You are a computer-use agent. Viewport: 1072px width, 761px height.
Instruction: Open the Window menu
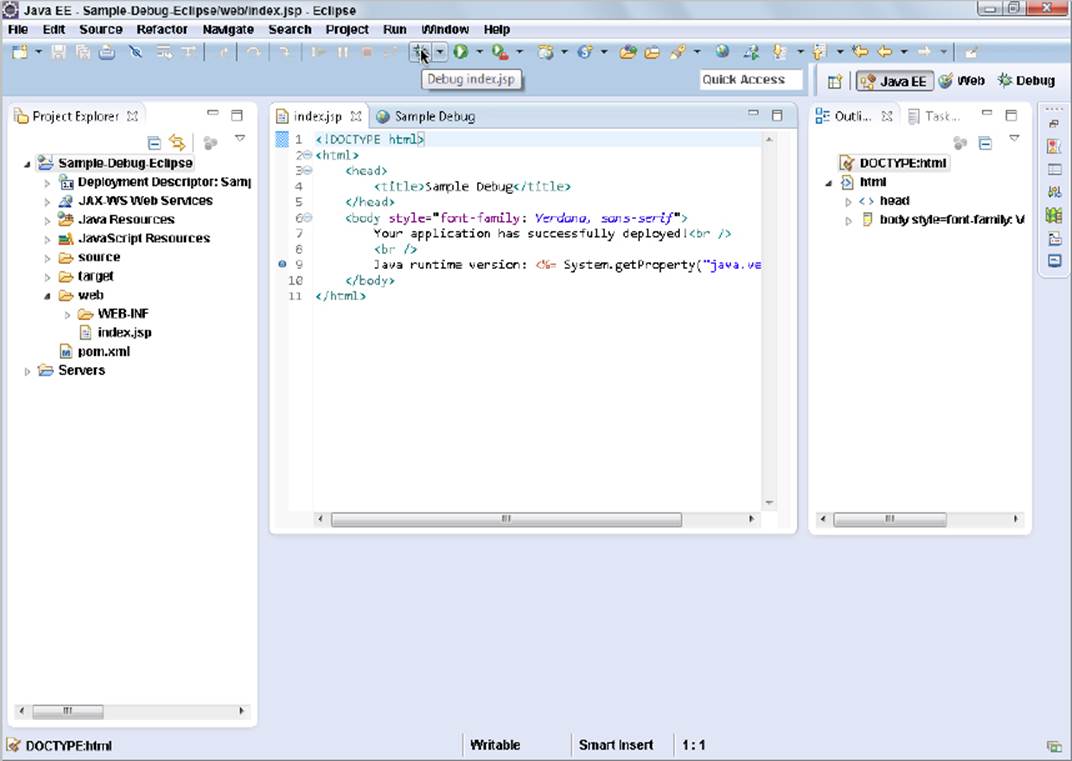445,29
